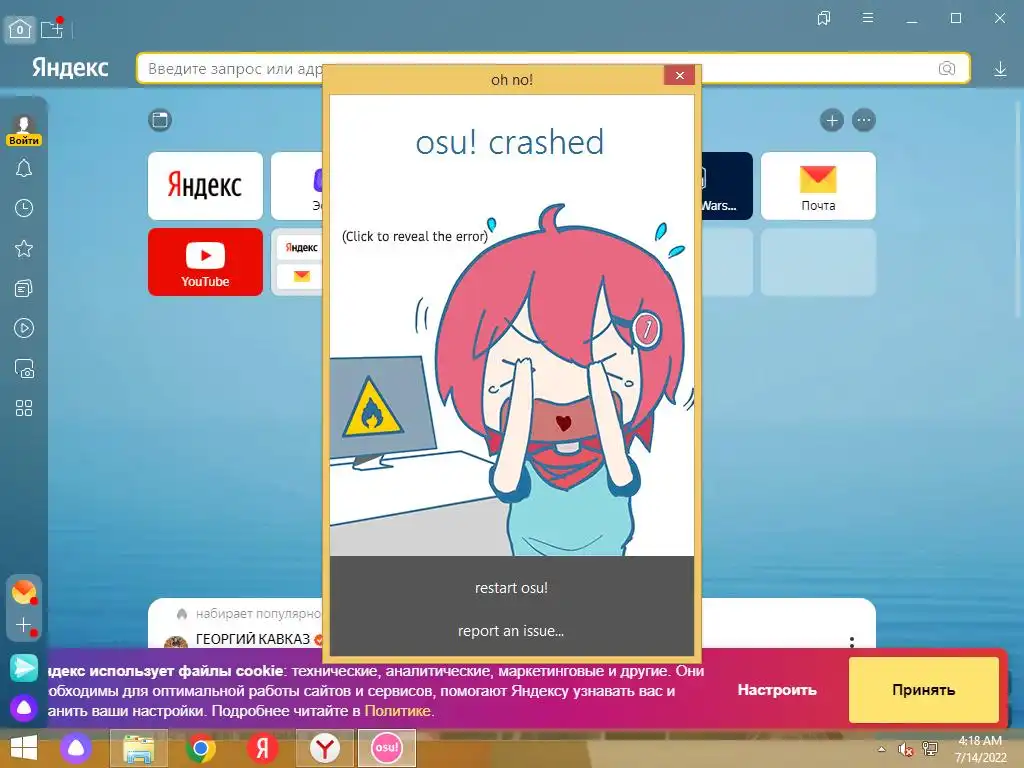Open collections icon in the sidebar

24,288
